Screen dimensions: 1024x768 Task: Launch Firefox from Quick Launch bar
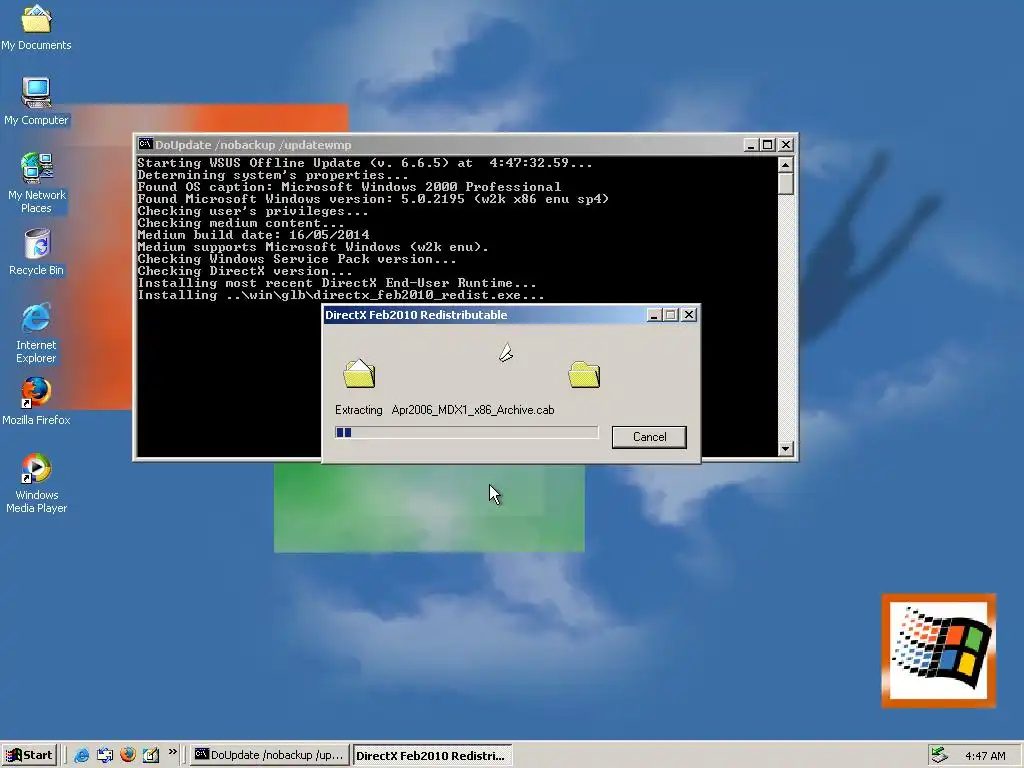tap(127, 755)
